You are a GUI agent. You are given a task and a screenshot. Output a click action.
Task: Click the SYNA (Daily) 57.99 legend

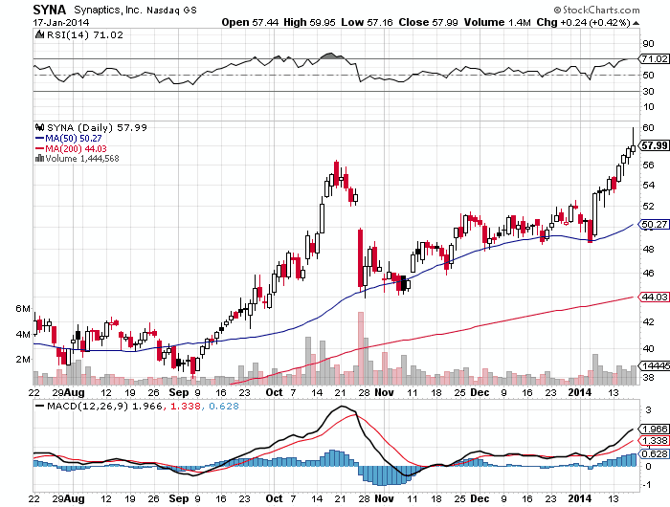[x=97, y=127]
